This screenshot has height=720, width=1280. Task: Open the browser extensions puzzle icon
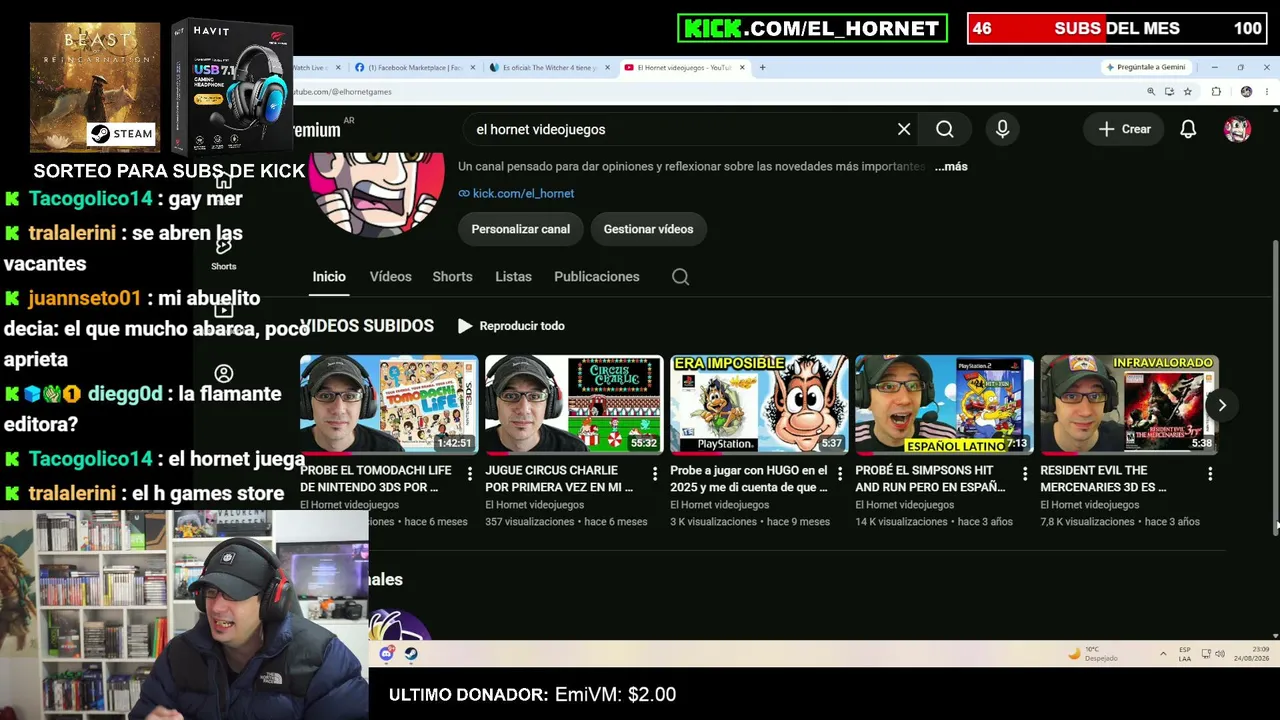click(1216, 92)
